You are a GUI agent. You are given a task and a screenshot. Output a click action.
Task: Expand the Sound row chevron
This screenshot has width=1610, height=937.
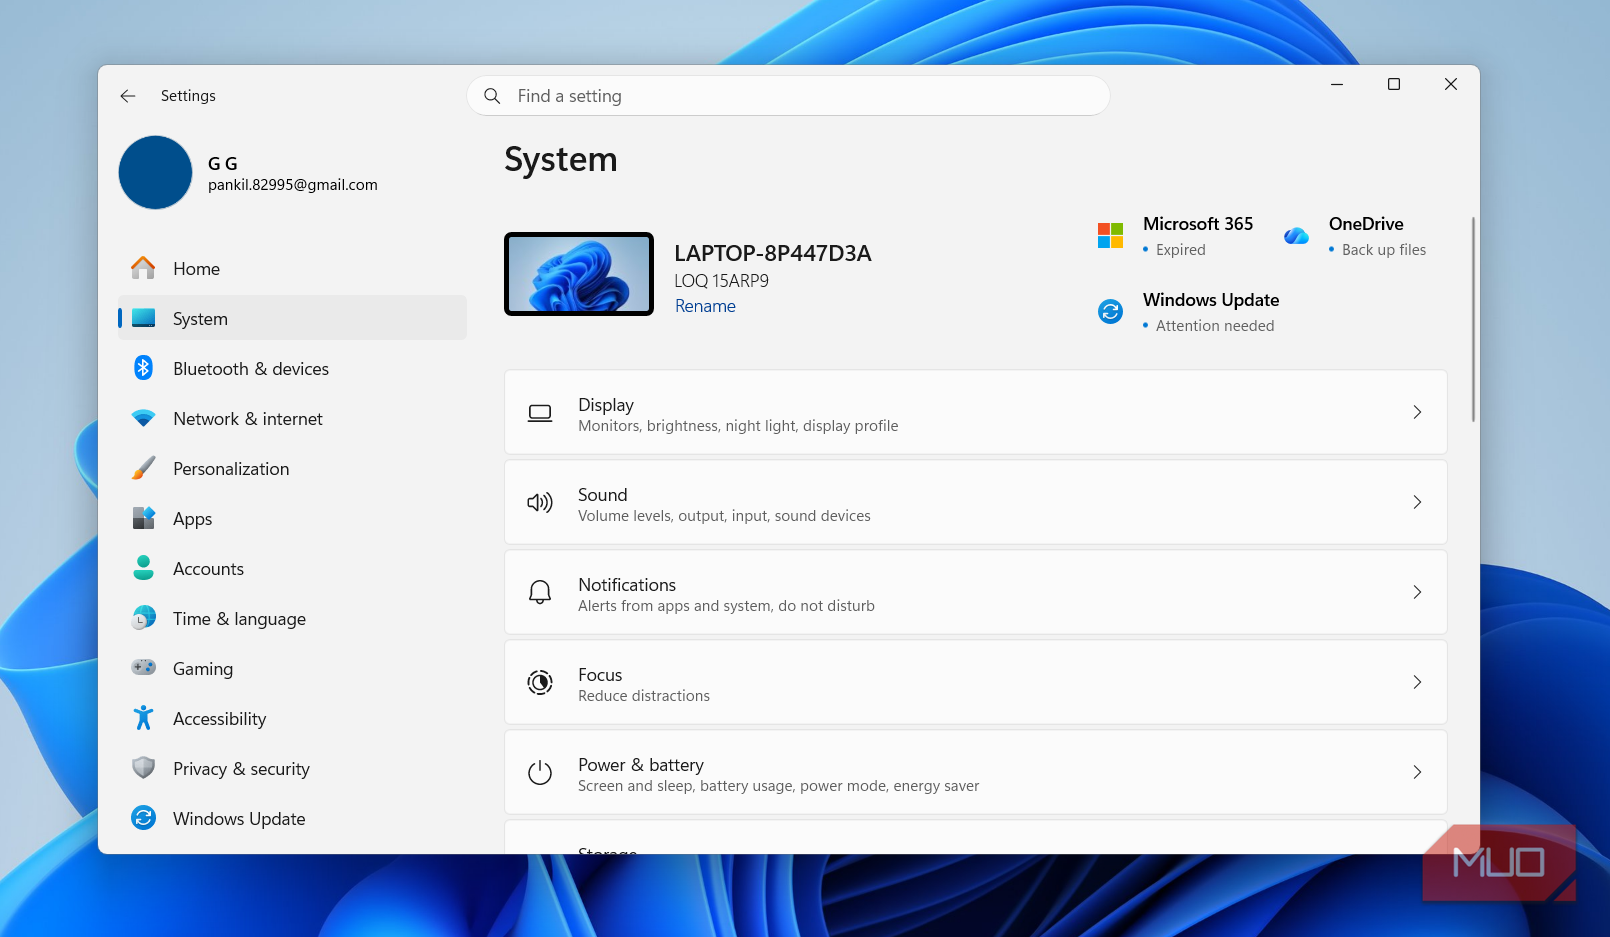[x=1417, y=502]
